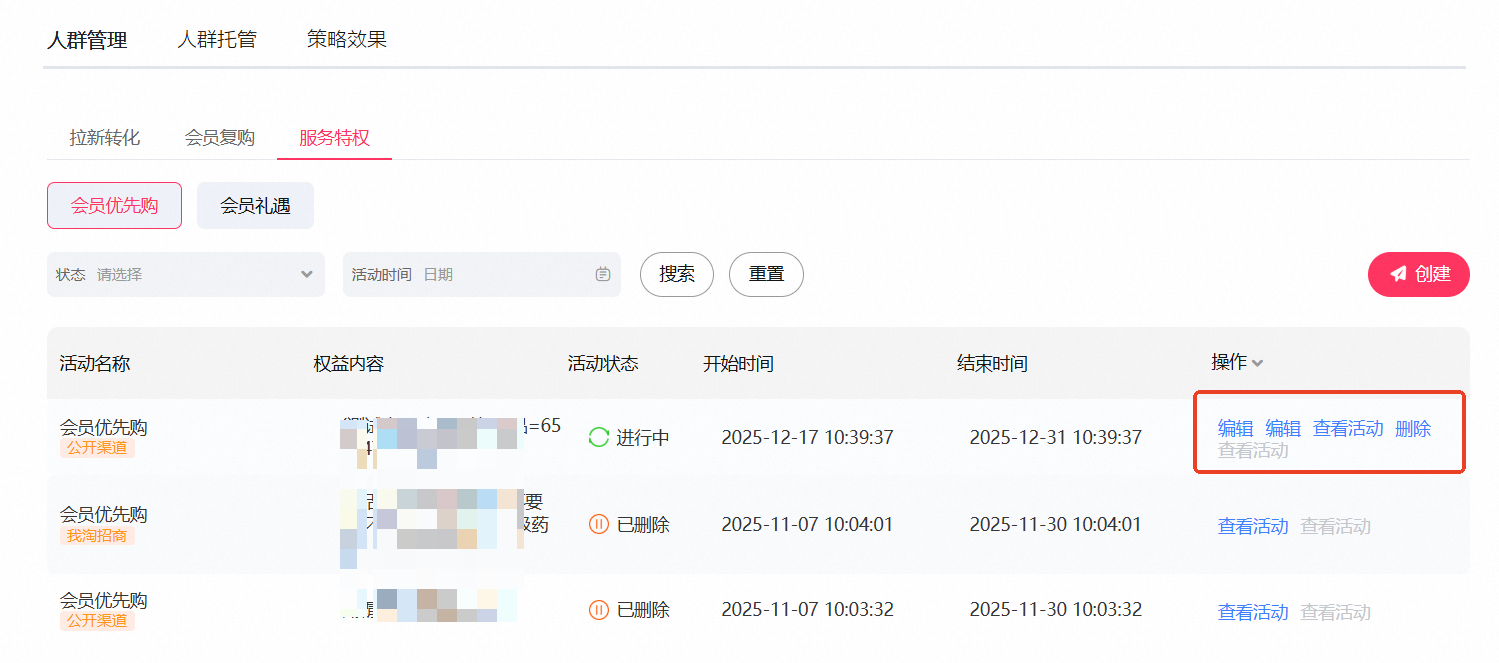Image resolution: width=1499 pixels, height=663 pixels.
Task: Open the 策略效果 tab
Action: [x=347, y=40]
